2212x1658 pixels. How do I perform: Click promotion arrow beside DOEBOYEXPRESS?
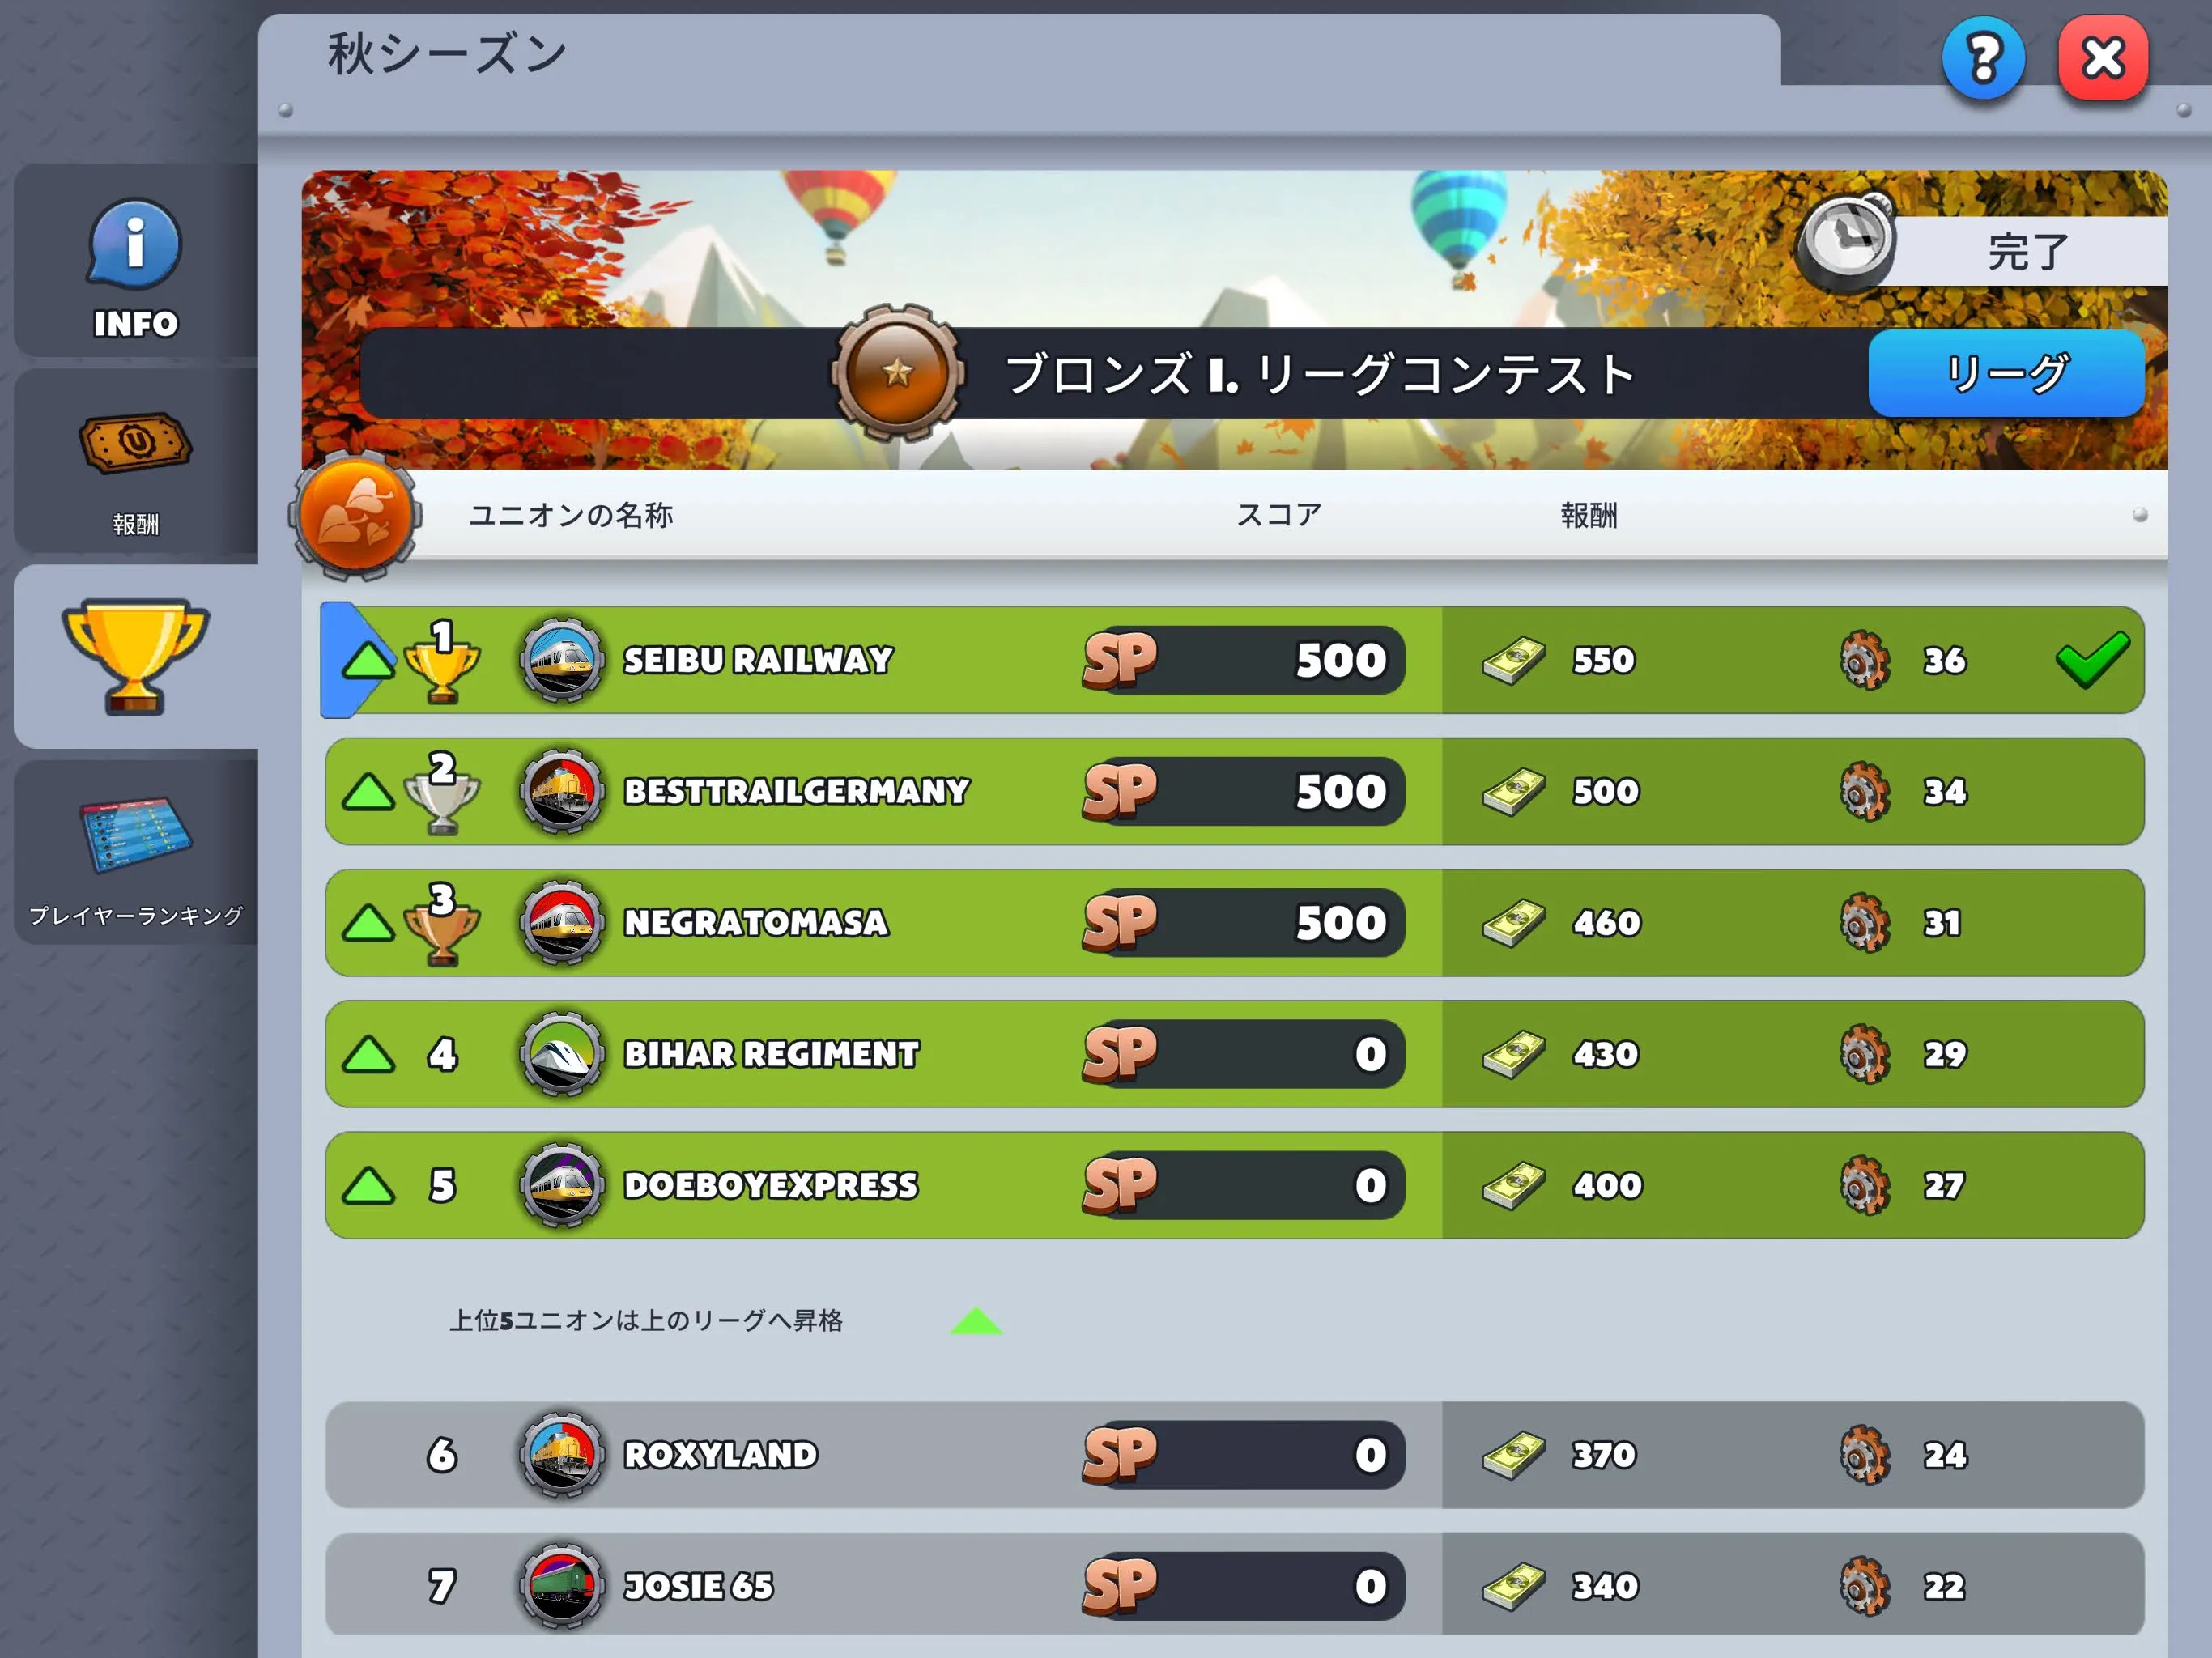pyautogui.click(x=368, y=1186)
